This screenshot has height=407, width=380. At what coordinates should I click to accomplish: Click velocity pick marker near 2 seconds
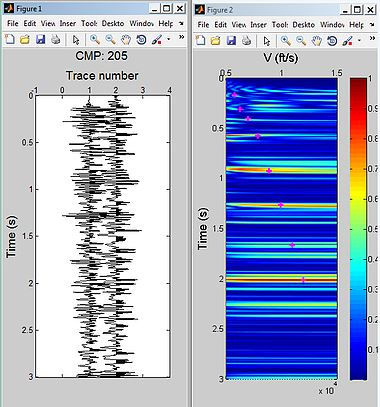tap(303, 280)
